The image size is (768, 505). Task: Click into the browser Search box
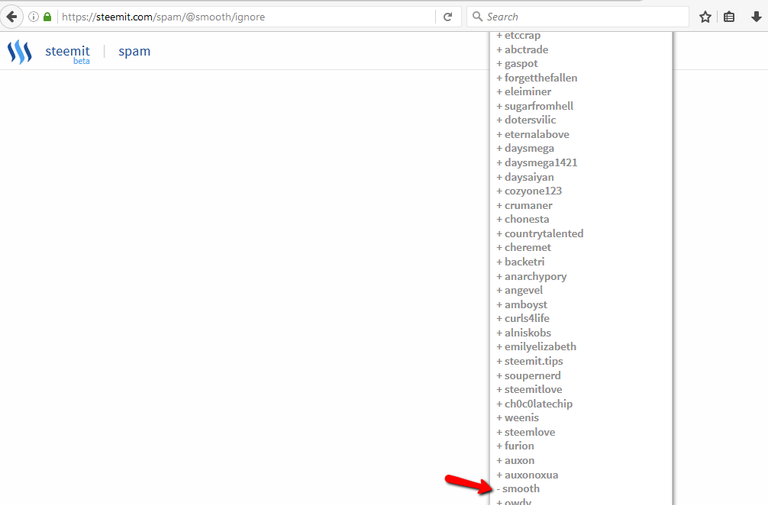point(578,17)
